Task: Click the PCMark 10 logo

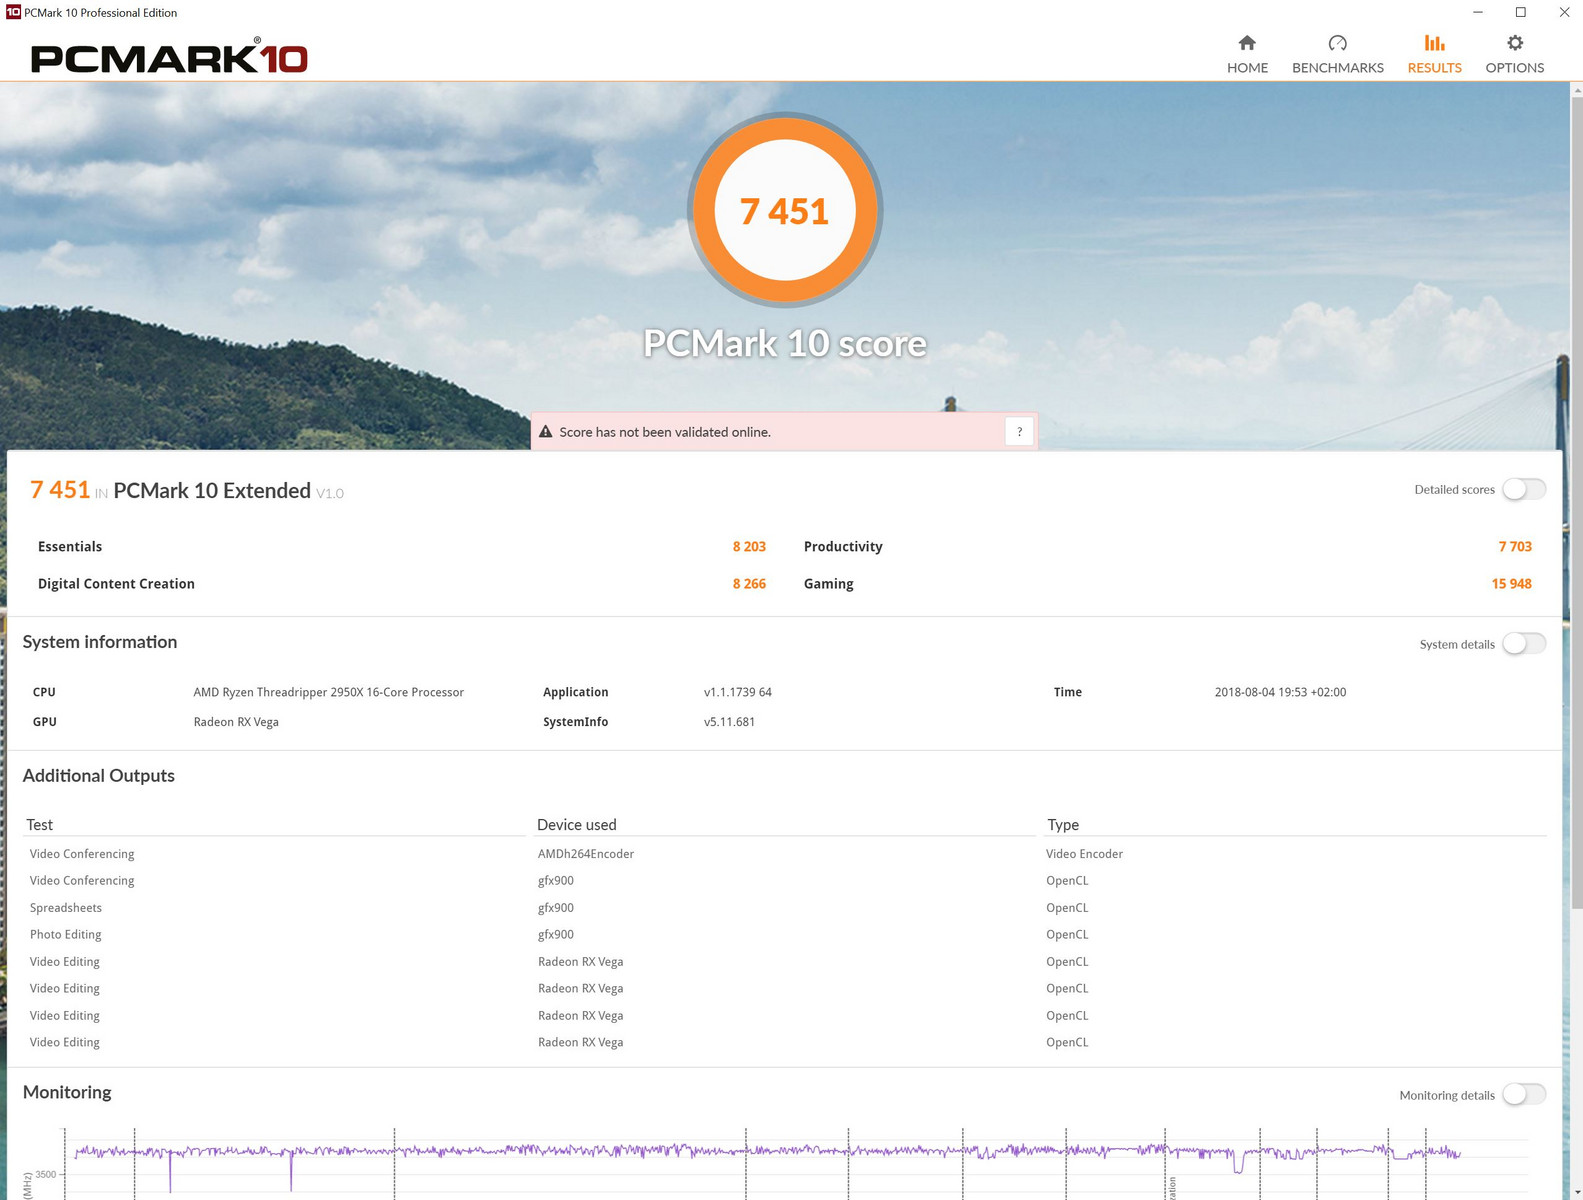Action: pyautogui.click(x=169, y=58)
